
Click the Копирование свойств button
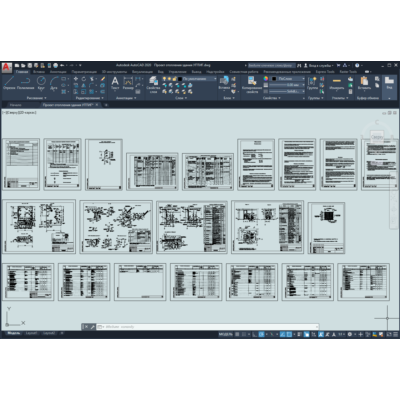252,85
